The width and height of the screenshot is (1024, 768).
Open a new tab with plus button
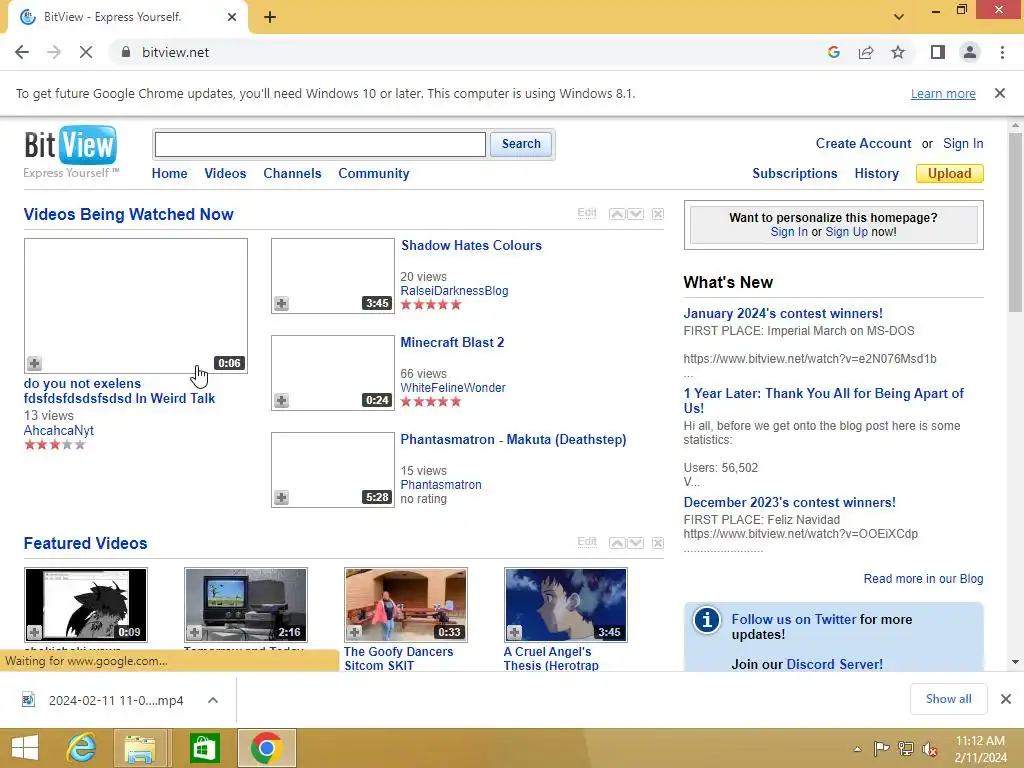pyautogui.click(x=270, y=17)
